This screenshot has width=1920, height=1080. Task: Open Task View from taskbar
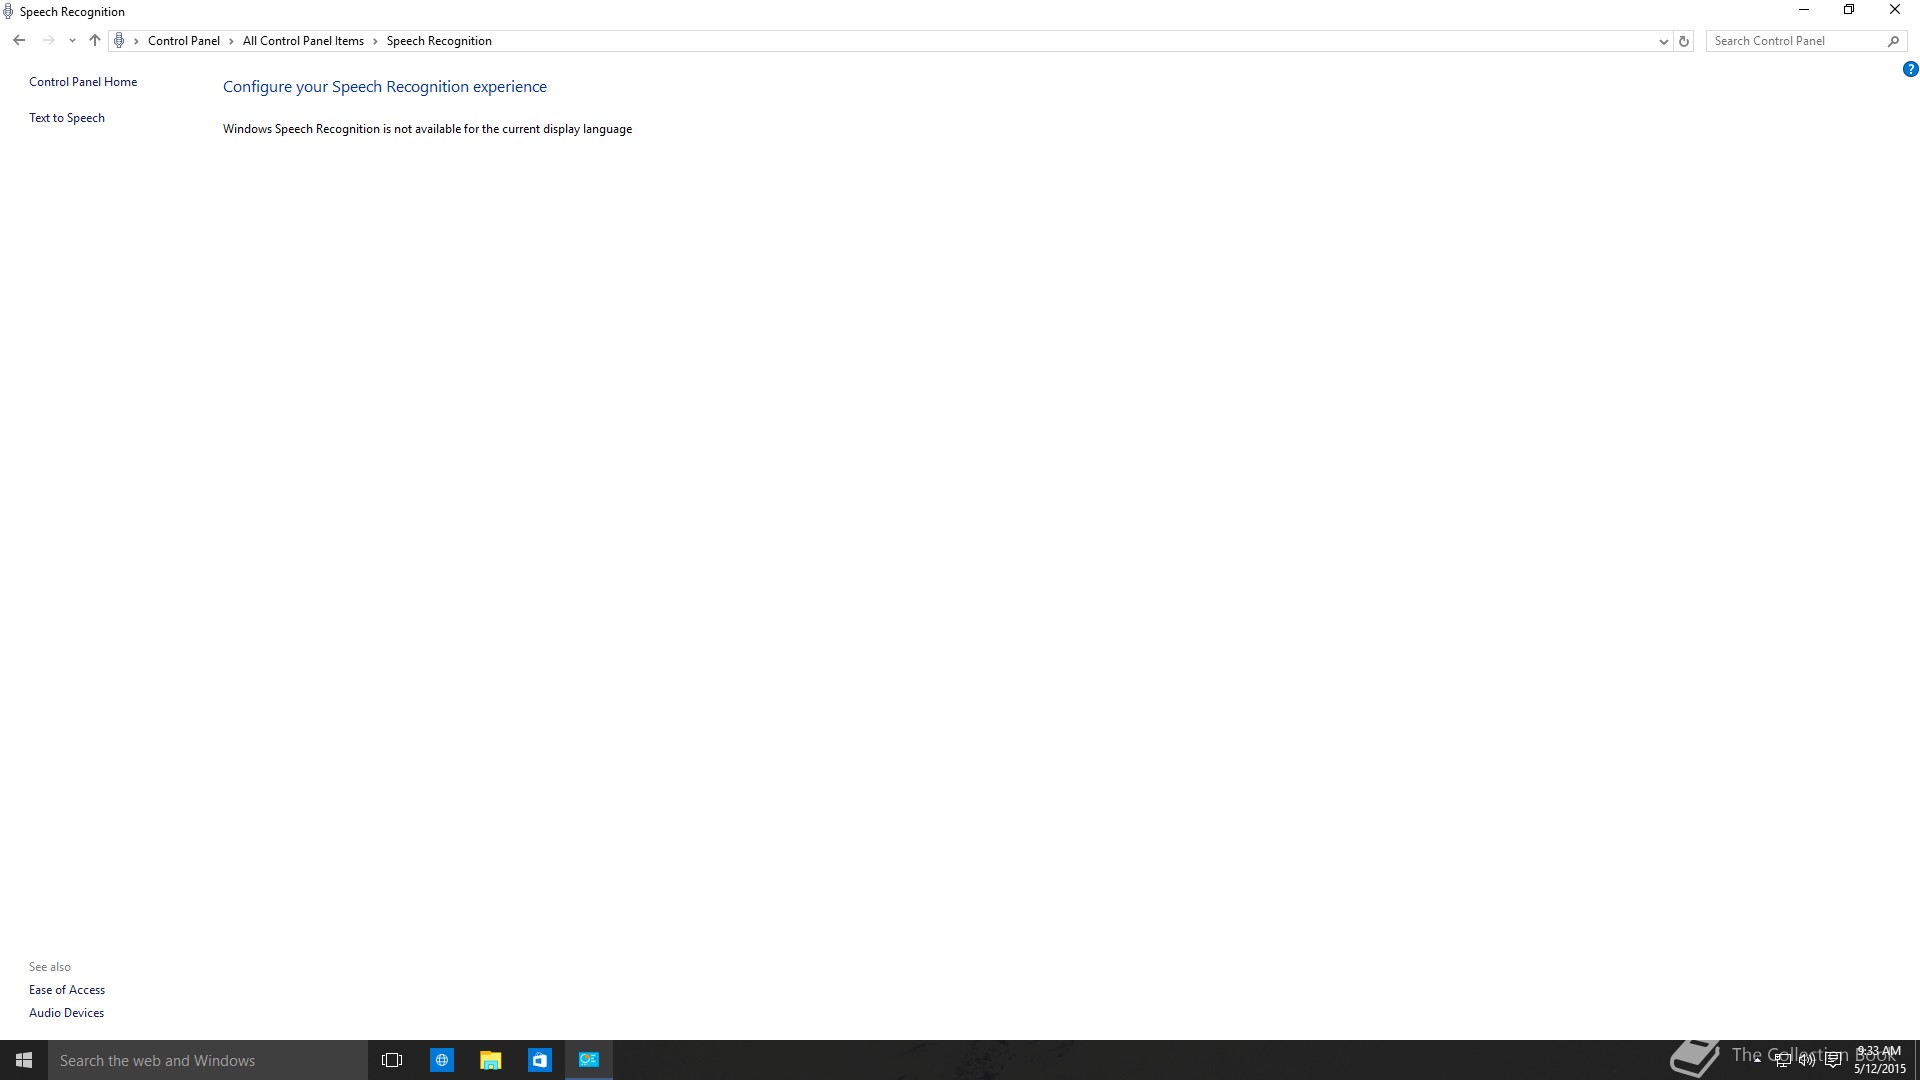tap(392, 1060)
